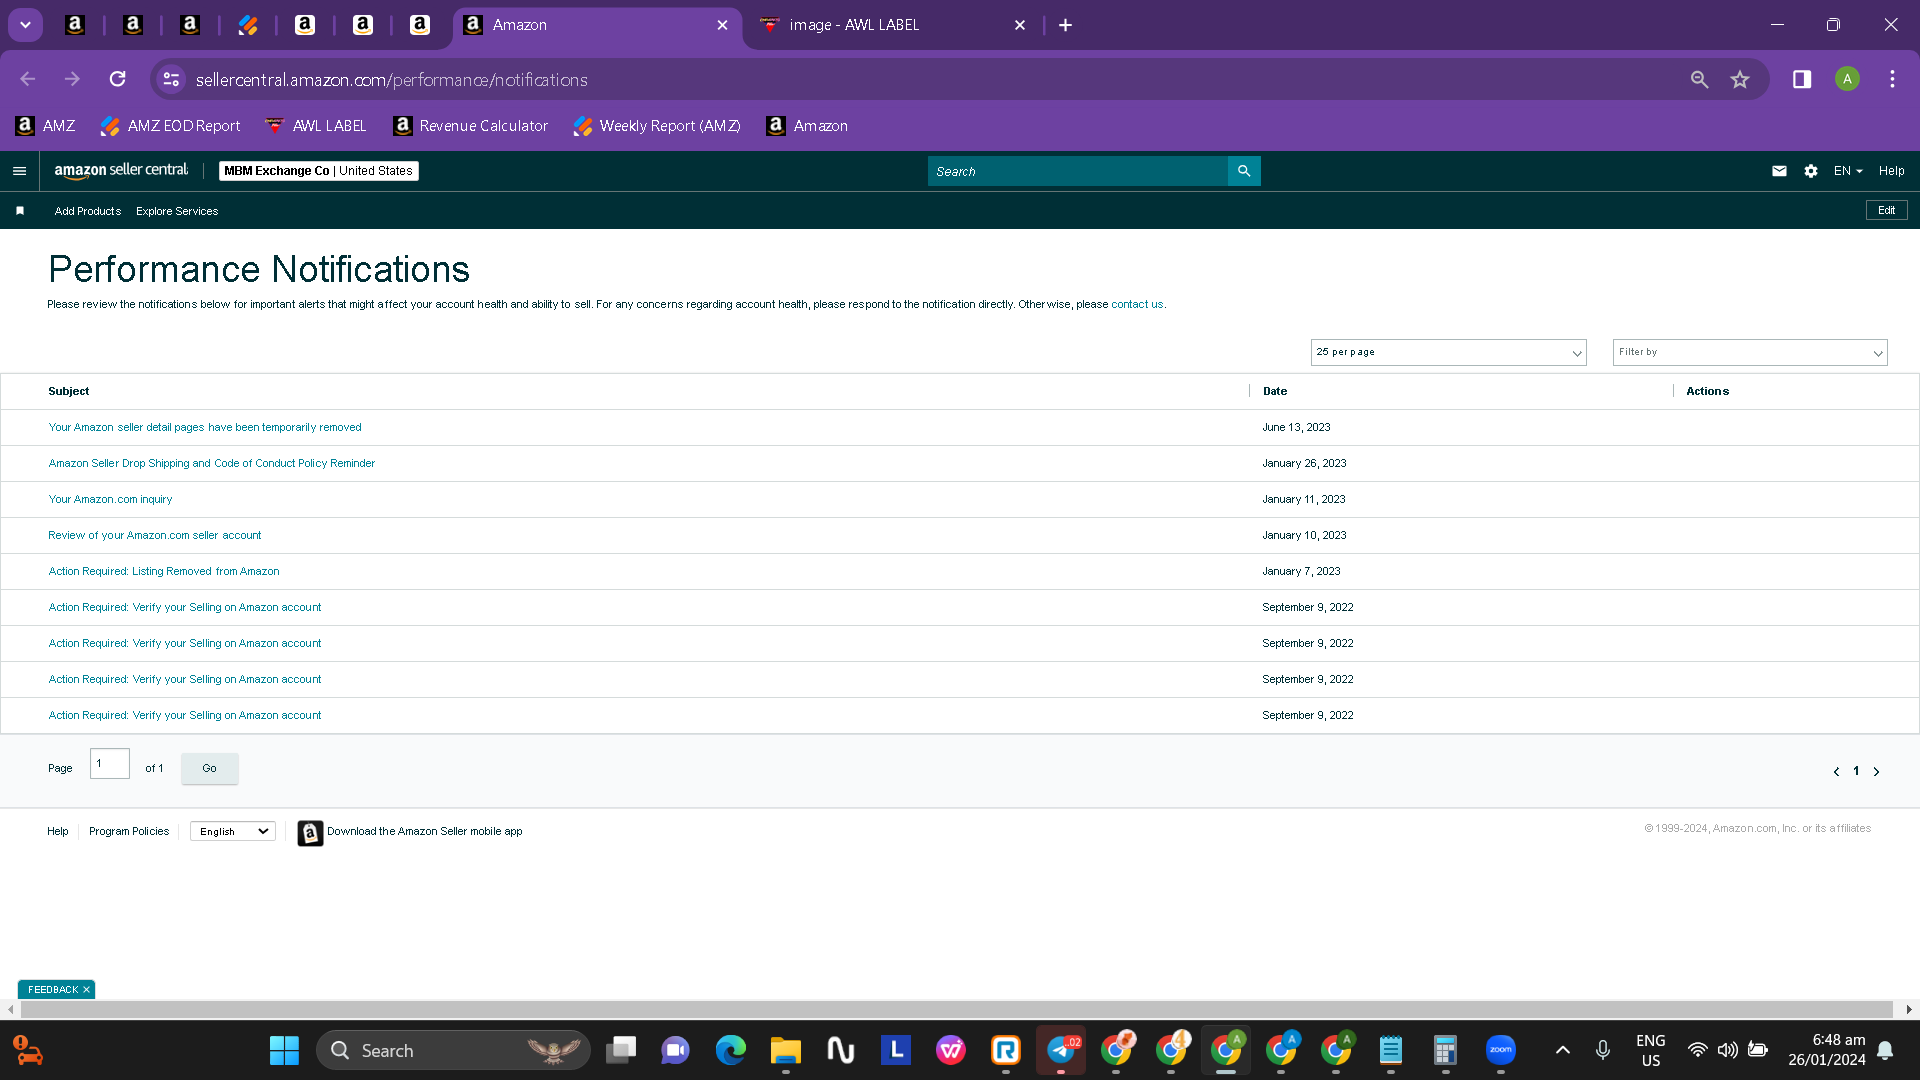Screen dimensions: 1920x1080
Task: Open File Explorer from the taskbar
Action: [786, 1050]
